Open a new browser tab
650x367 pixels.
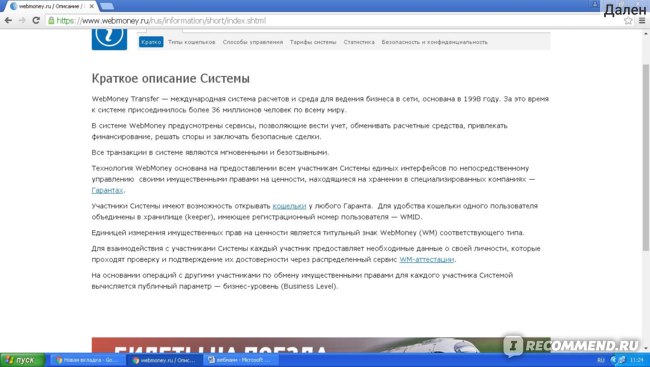tap(107, 6)
